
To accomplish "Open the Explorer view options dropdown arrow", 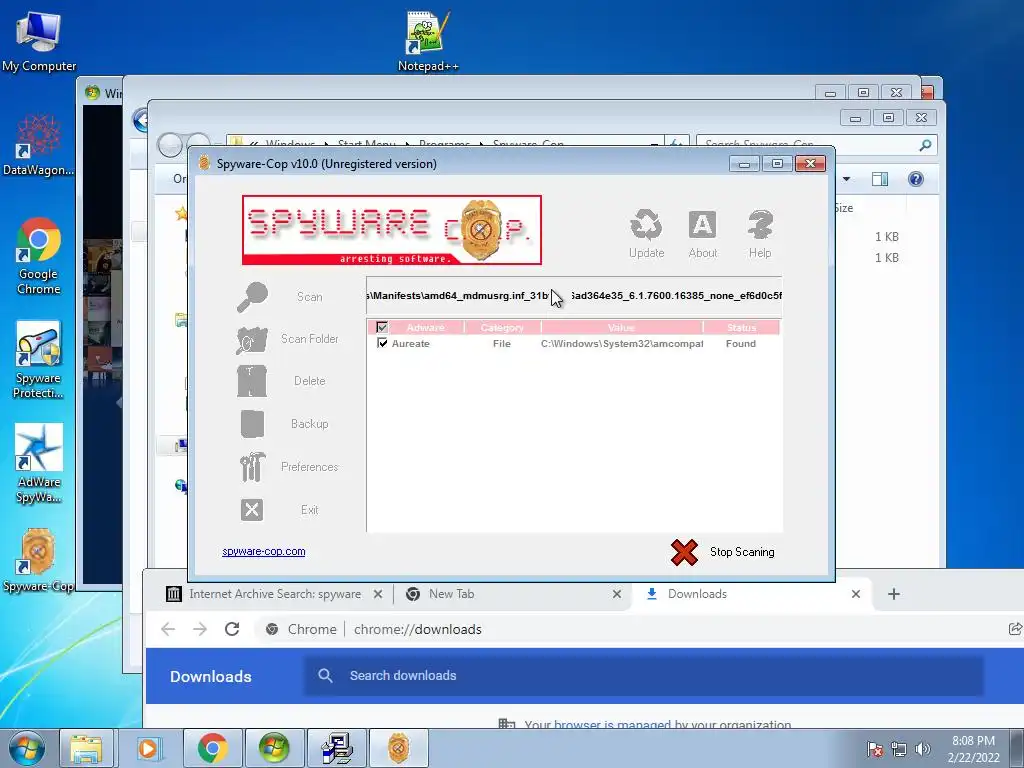I will pyautogui.click(x=846, y=179).
